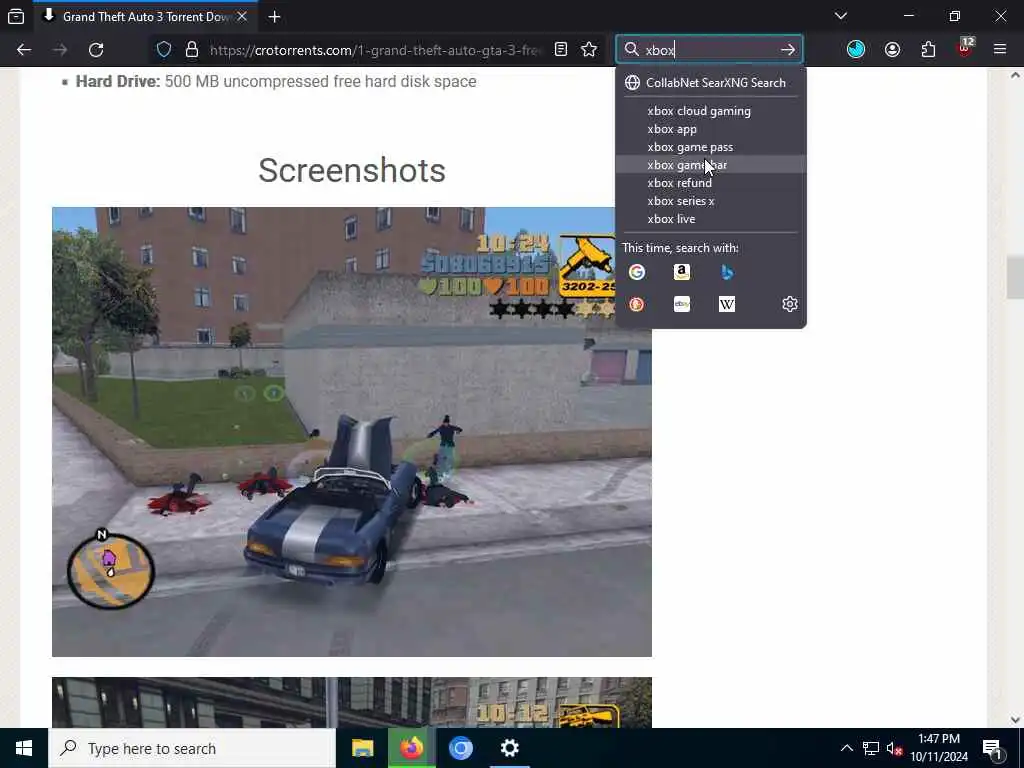Toggle reader view for this page
The width and height of the screenshot is (1024, 768).
tap(560, 50)
